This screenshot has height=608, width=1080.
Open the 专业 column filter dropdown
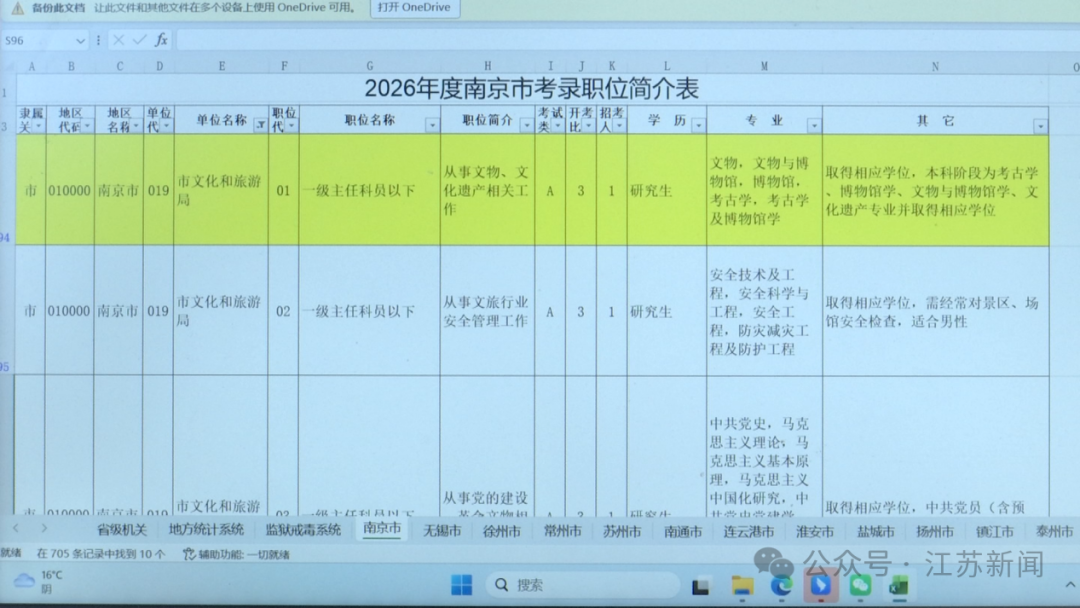click(814, 126)
